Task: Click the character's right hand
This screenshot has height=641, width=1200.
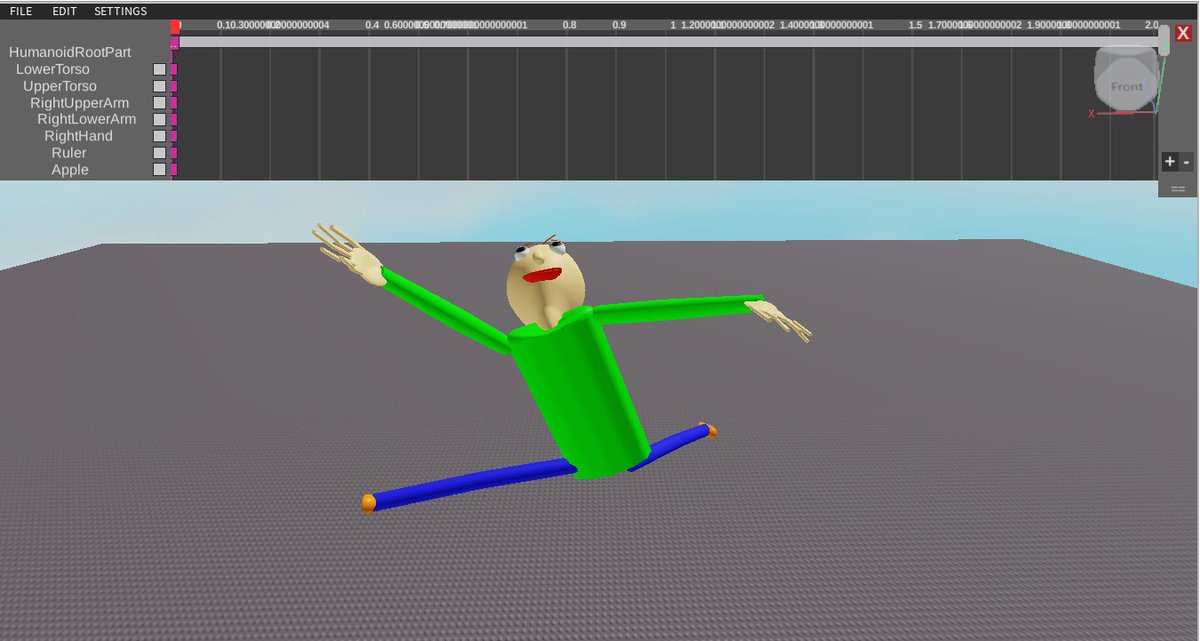Action: tap(779, 320)
